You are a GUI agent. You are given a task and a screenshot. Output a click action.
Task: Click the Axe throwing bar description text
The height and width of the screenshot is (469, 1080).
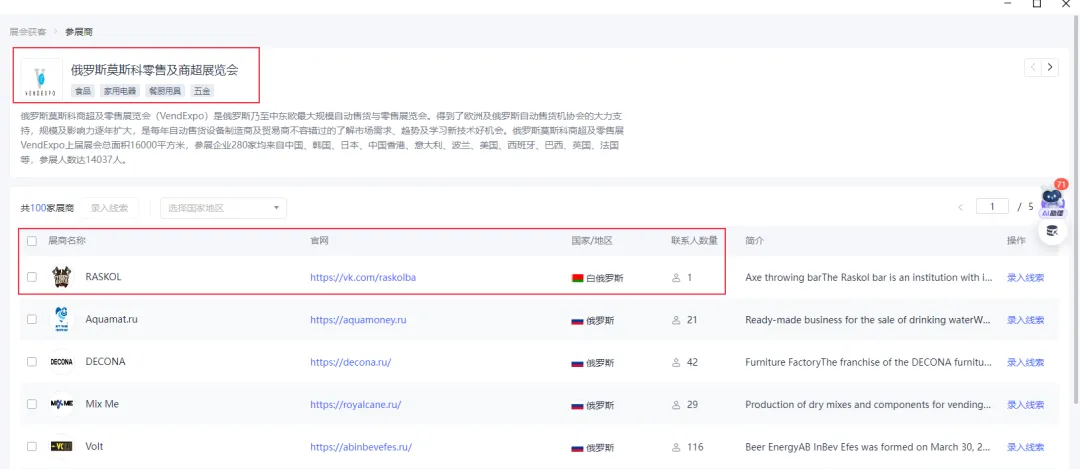pyautogui.click(x=869, y=278)
